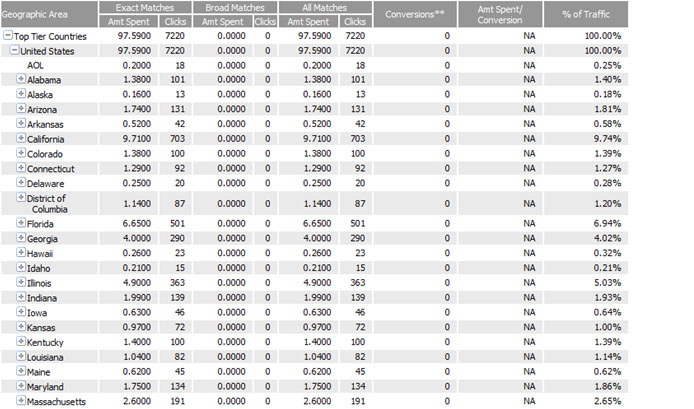Expand the Kentucky row
The image size is (694, 409).
click(21, 341)
